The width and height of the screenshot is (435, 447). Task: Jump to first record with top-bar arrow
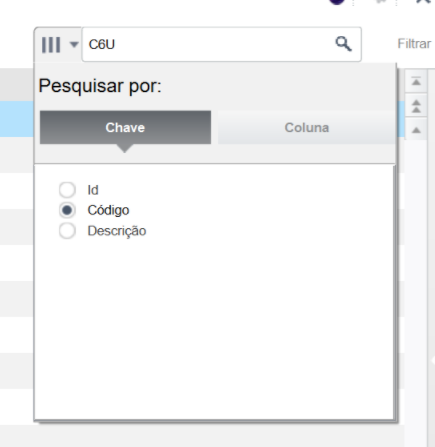click(x=416, y=81)
